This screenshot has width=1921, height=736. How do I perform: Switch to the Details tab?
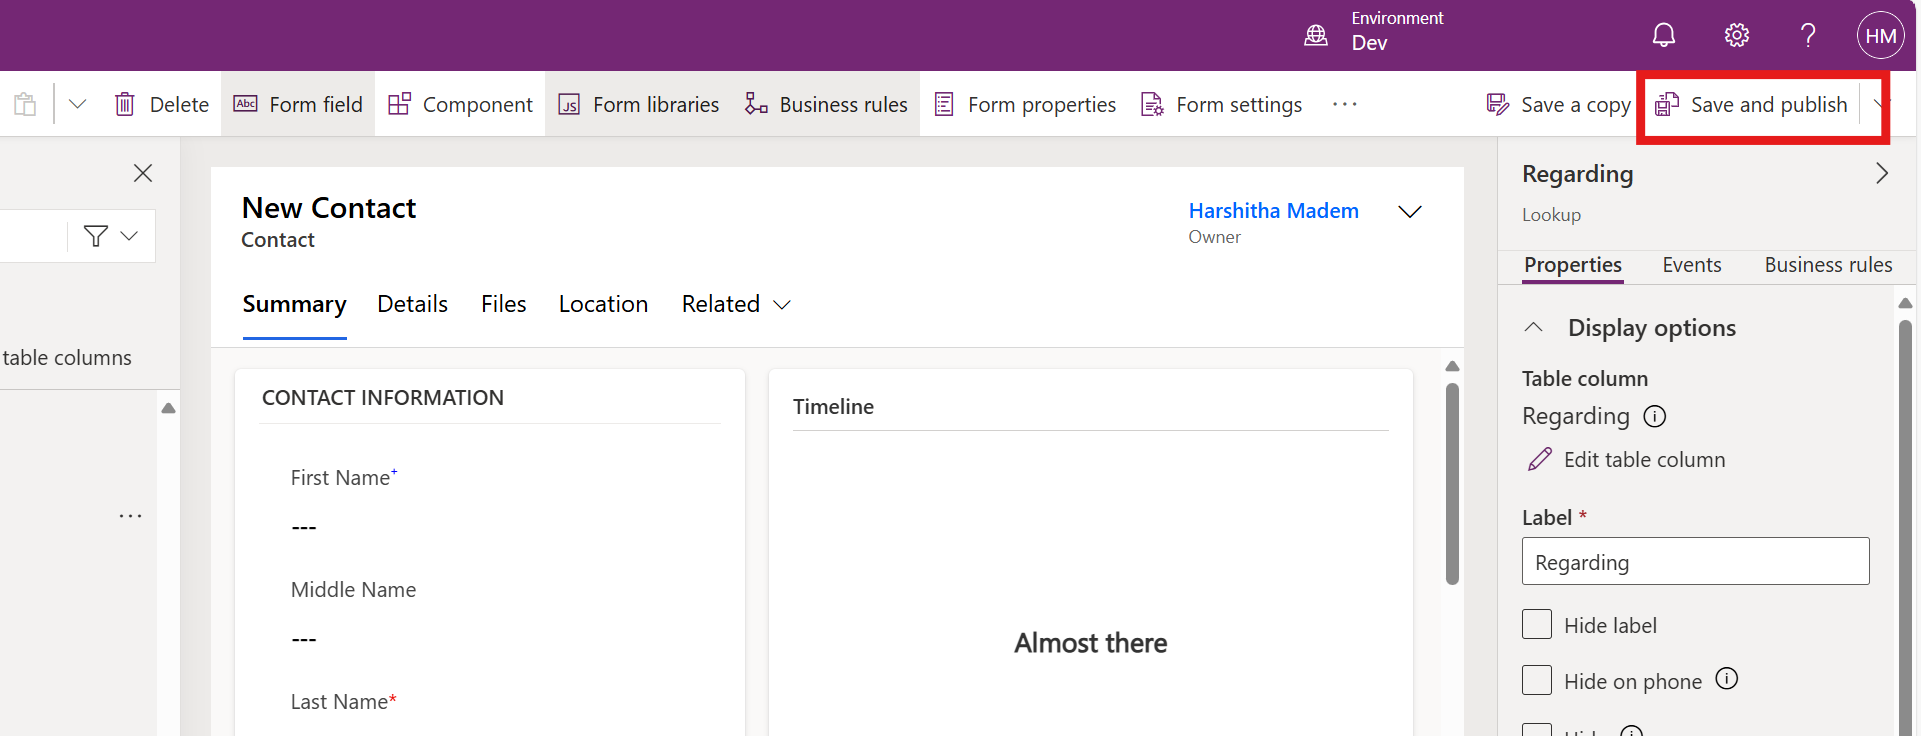412,304
